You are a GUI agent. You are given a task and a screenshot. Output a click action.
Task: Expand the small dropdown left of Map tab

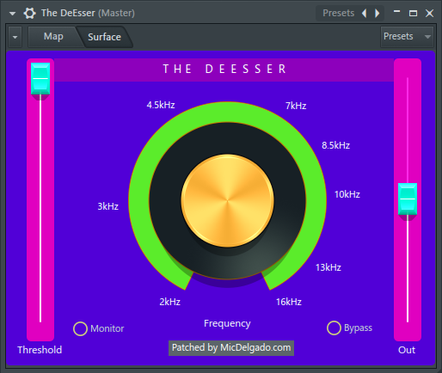coord(15,37)
